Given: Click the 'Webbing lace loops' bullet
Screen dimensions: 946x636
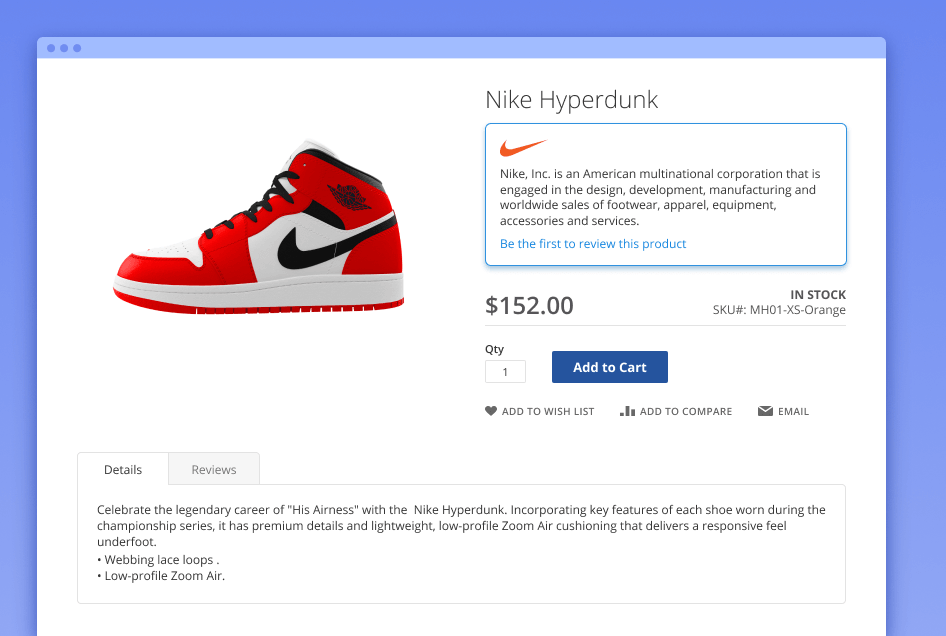Looking at the screenshot, I should (160, 560).
